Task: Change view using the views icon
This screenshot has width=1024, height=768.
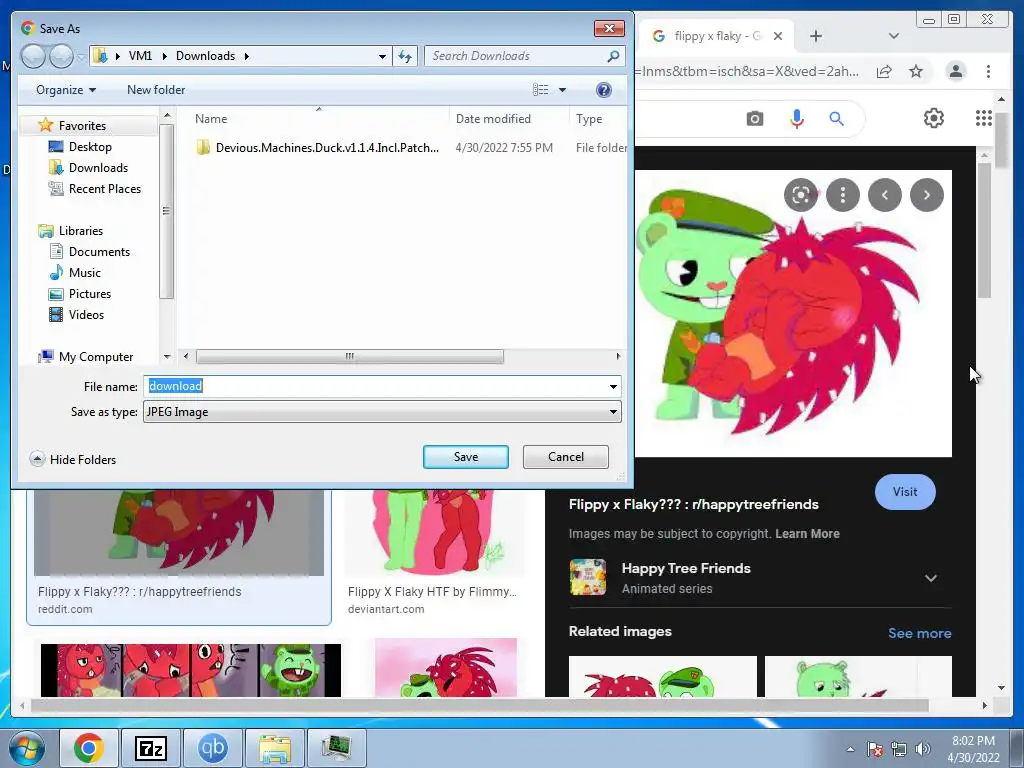Action: pyautogui.click(x=541, y=90)
